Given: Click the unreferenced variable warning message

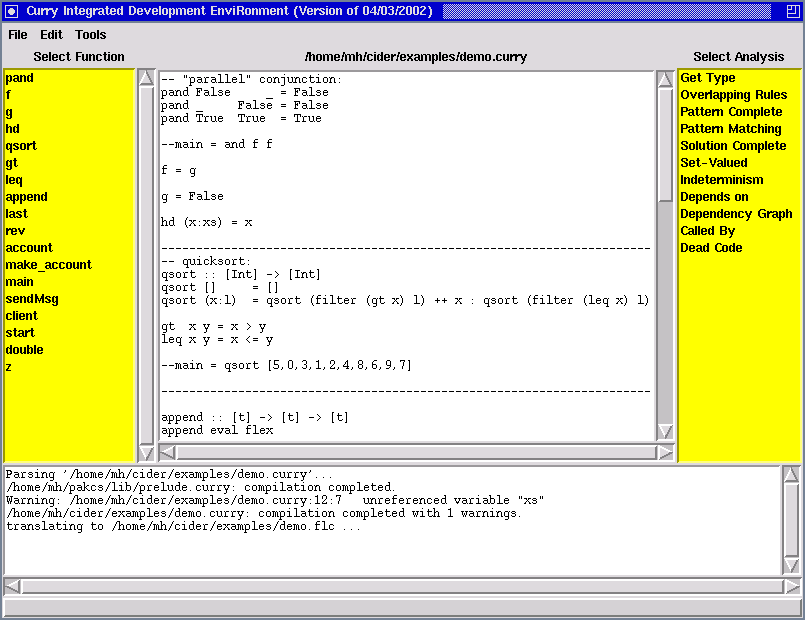Looking at the screenshot, I should [x=275, y=500].
